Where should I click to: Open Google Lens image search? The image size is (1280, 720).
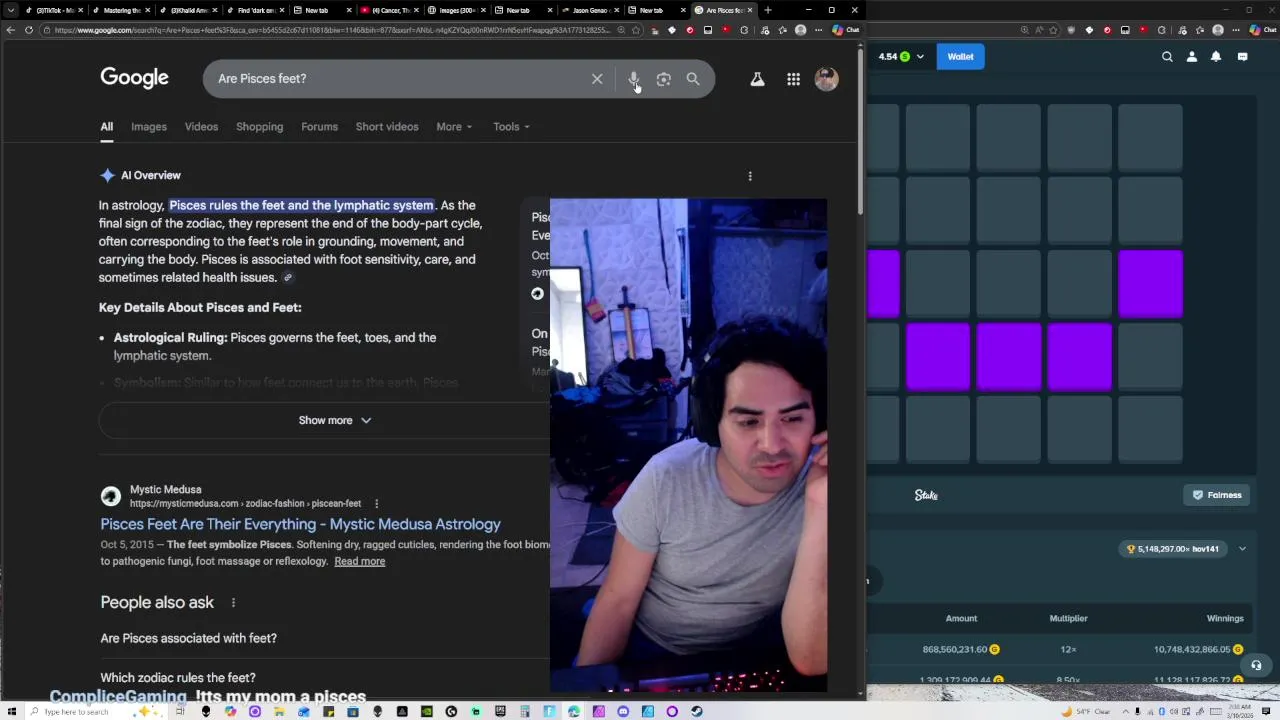[663, 79]
